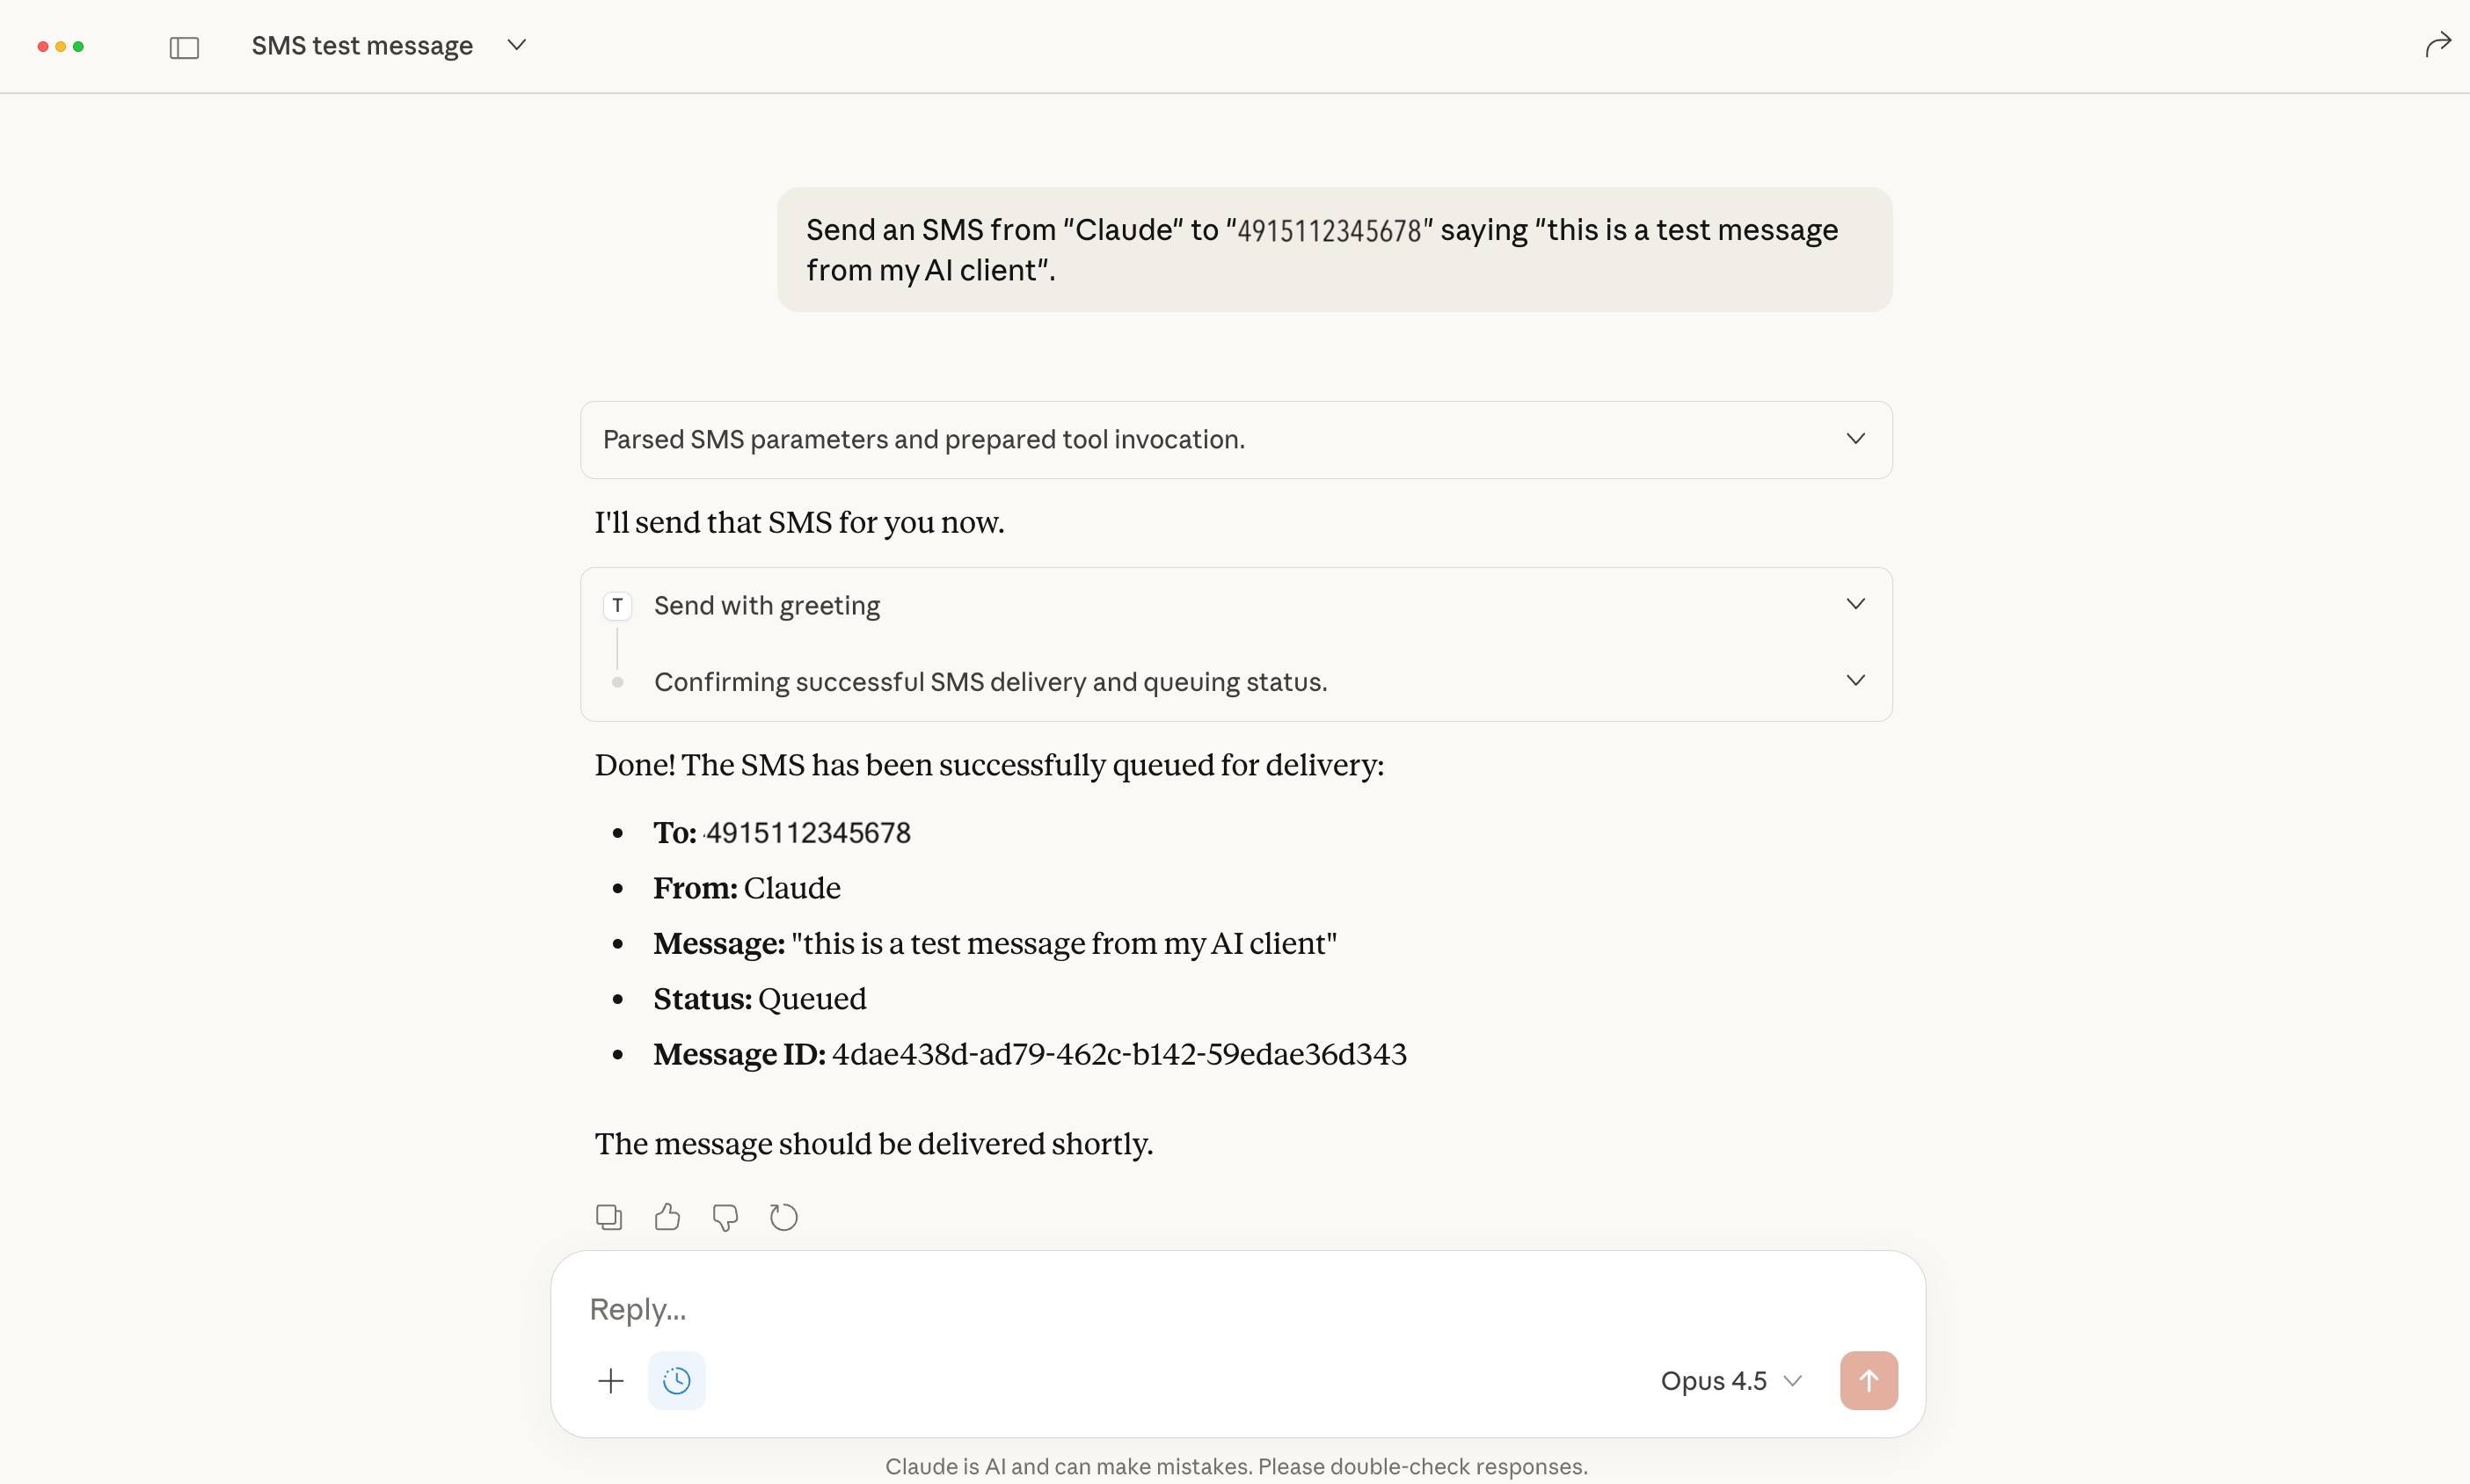The width and height of the screenshot is (2470, 1484).
Task: Click the red macOS close window dot
Action: pyautogui.click(x=43, y=46)
